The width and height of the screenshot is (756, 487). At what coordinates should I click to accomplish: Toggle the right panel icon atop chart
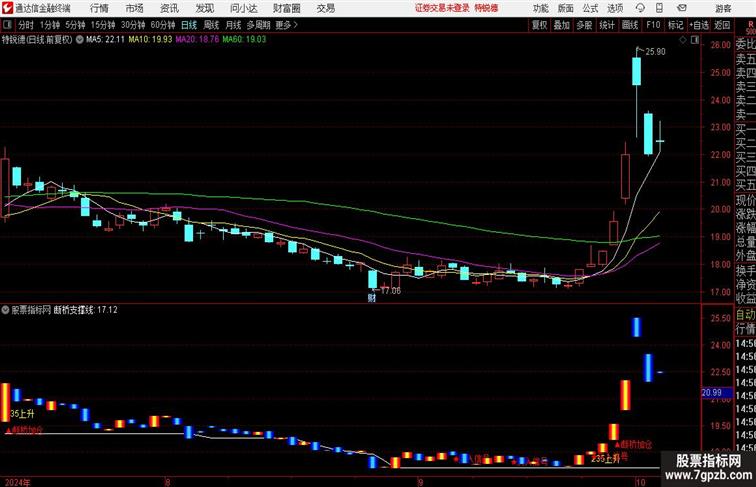695,41
